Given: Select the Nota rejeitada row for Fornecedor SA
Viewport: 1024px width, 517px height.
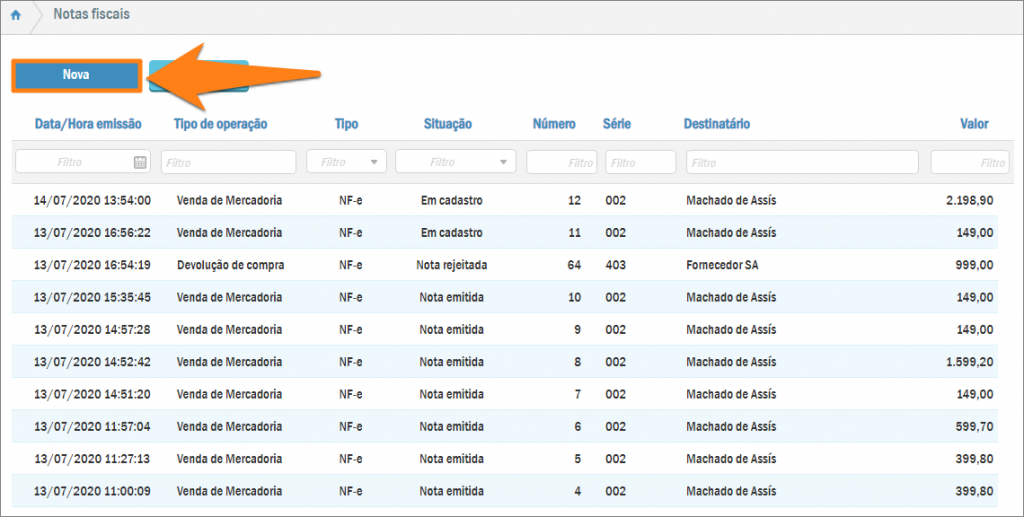Looking at the screenshot, I should pyautogui.click(x=449, y=265).
